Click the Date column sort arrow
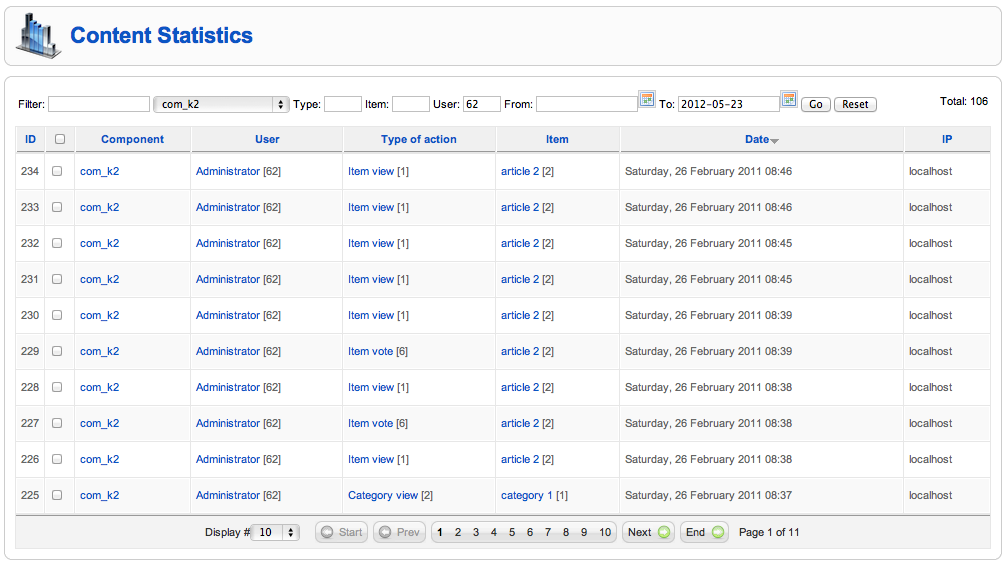Viewport: 1008px width, 564px height. tap(775, 141)
